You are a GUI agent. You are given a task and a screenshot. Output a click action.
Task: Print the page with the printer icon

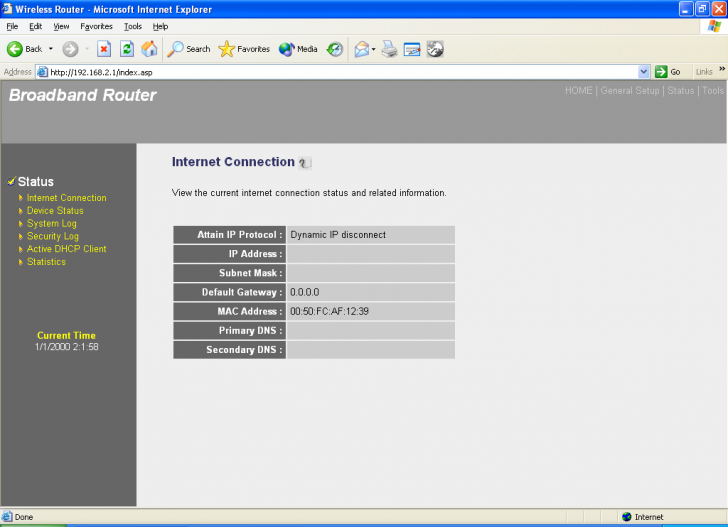390,49
